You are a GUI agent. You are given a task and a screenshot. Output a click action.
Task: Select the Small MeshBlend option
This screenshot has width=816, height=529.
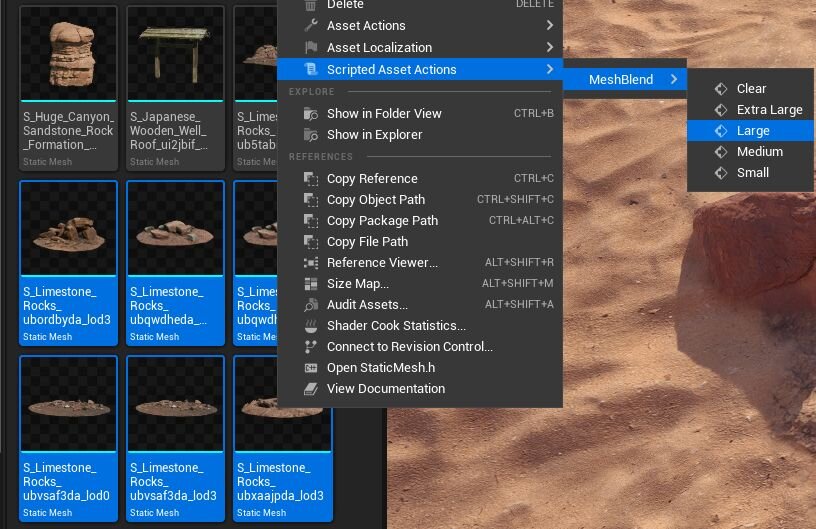(x=750, y=173)
